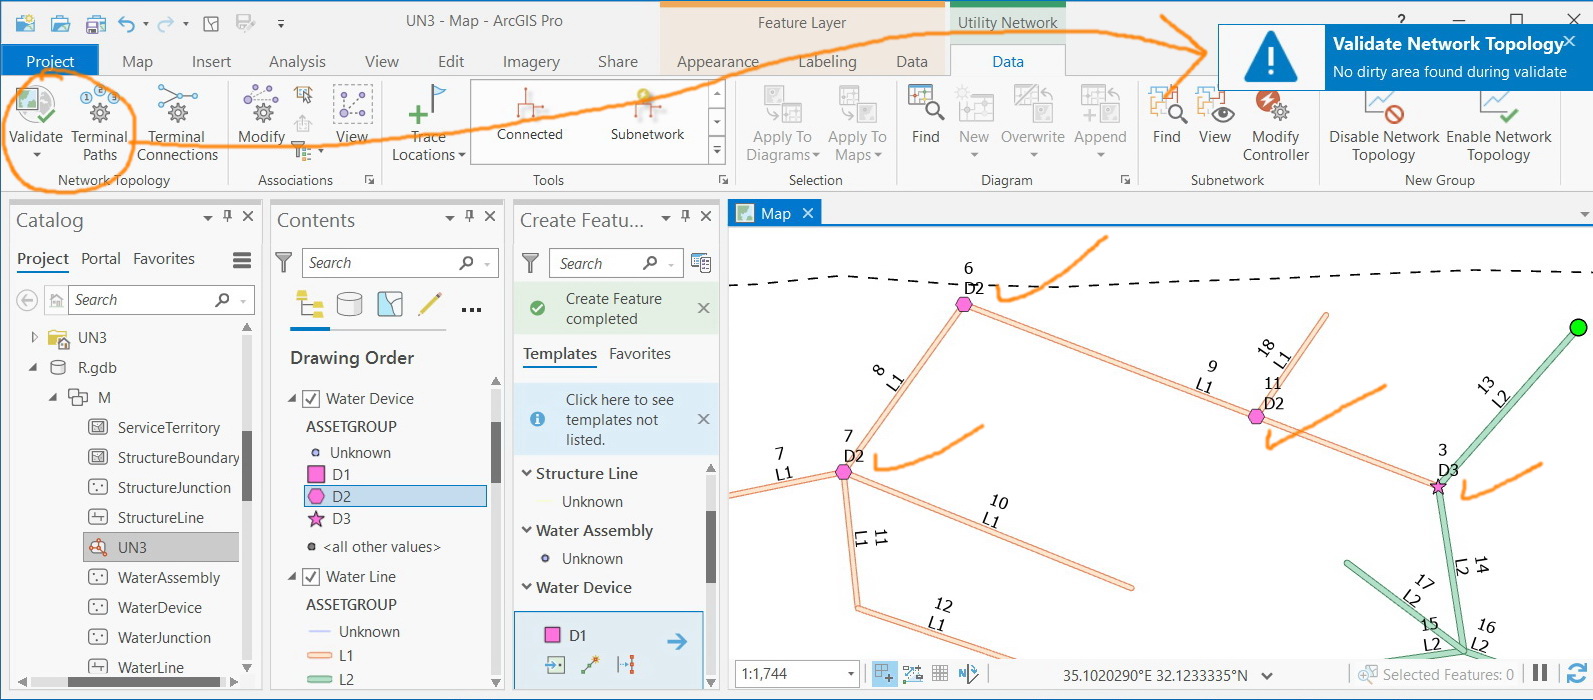Screen dimensions: 1593x700
Task: Refresh map with status bar icon
Action: click(x=1576, y=674)
